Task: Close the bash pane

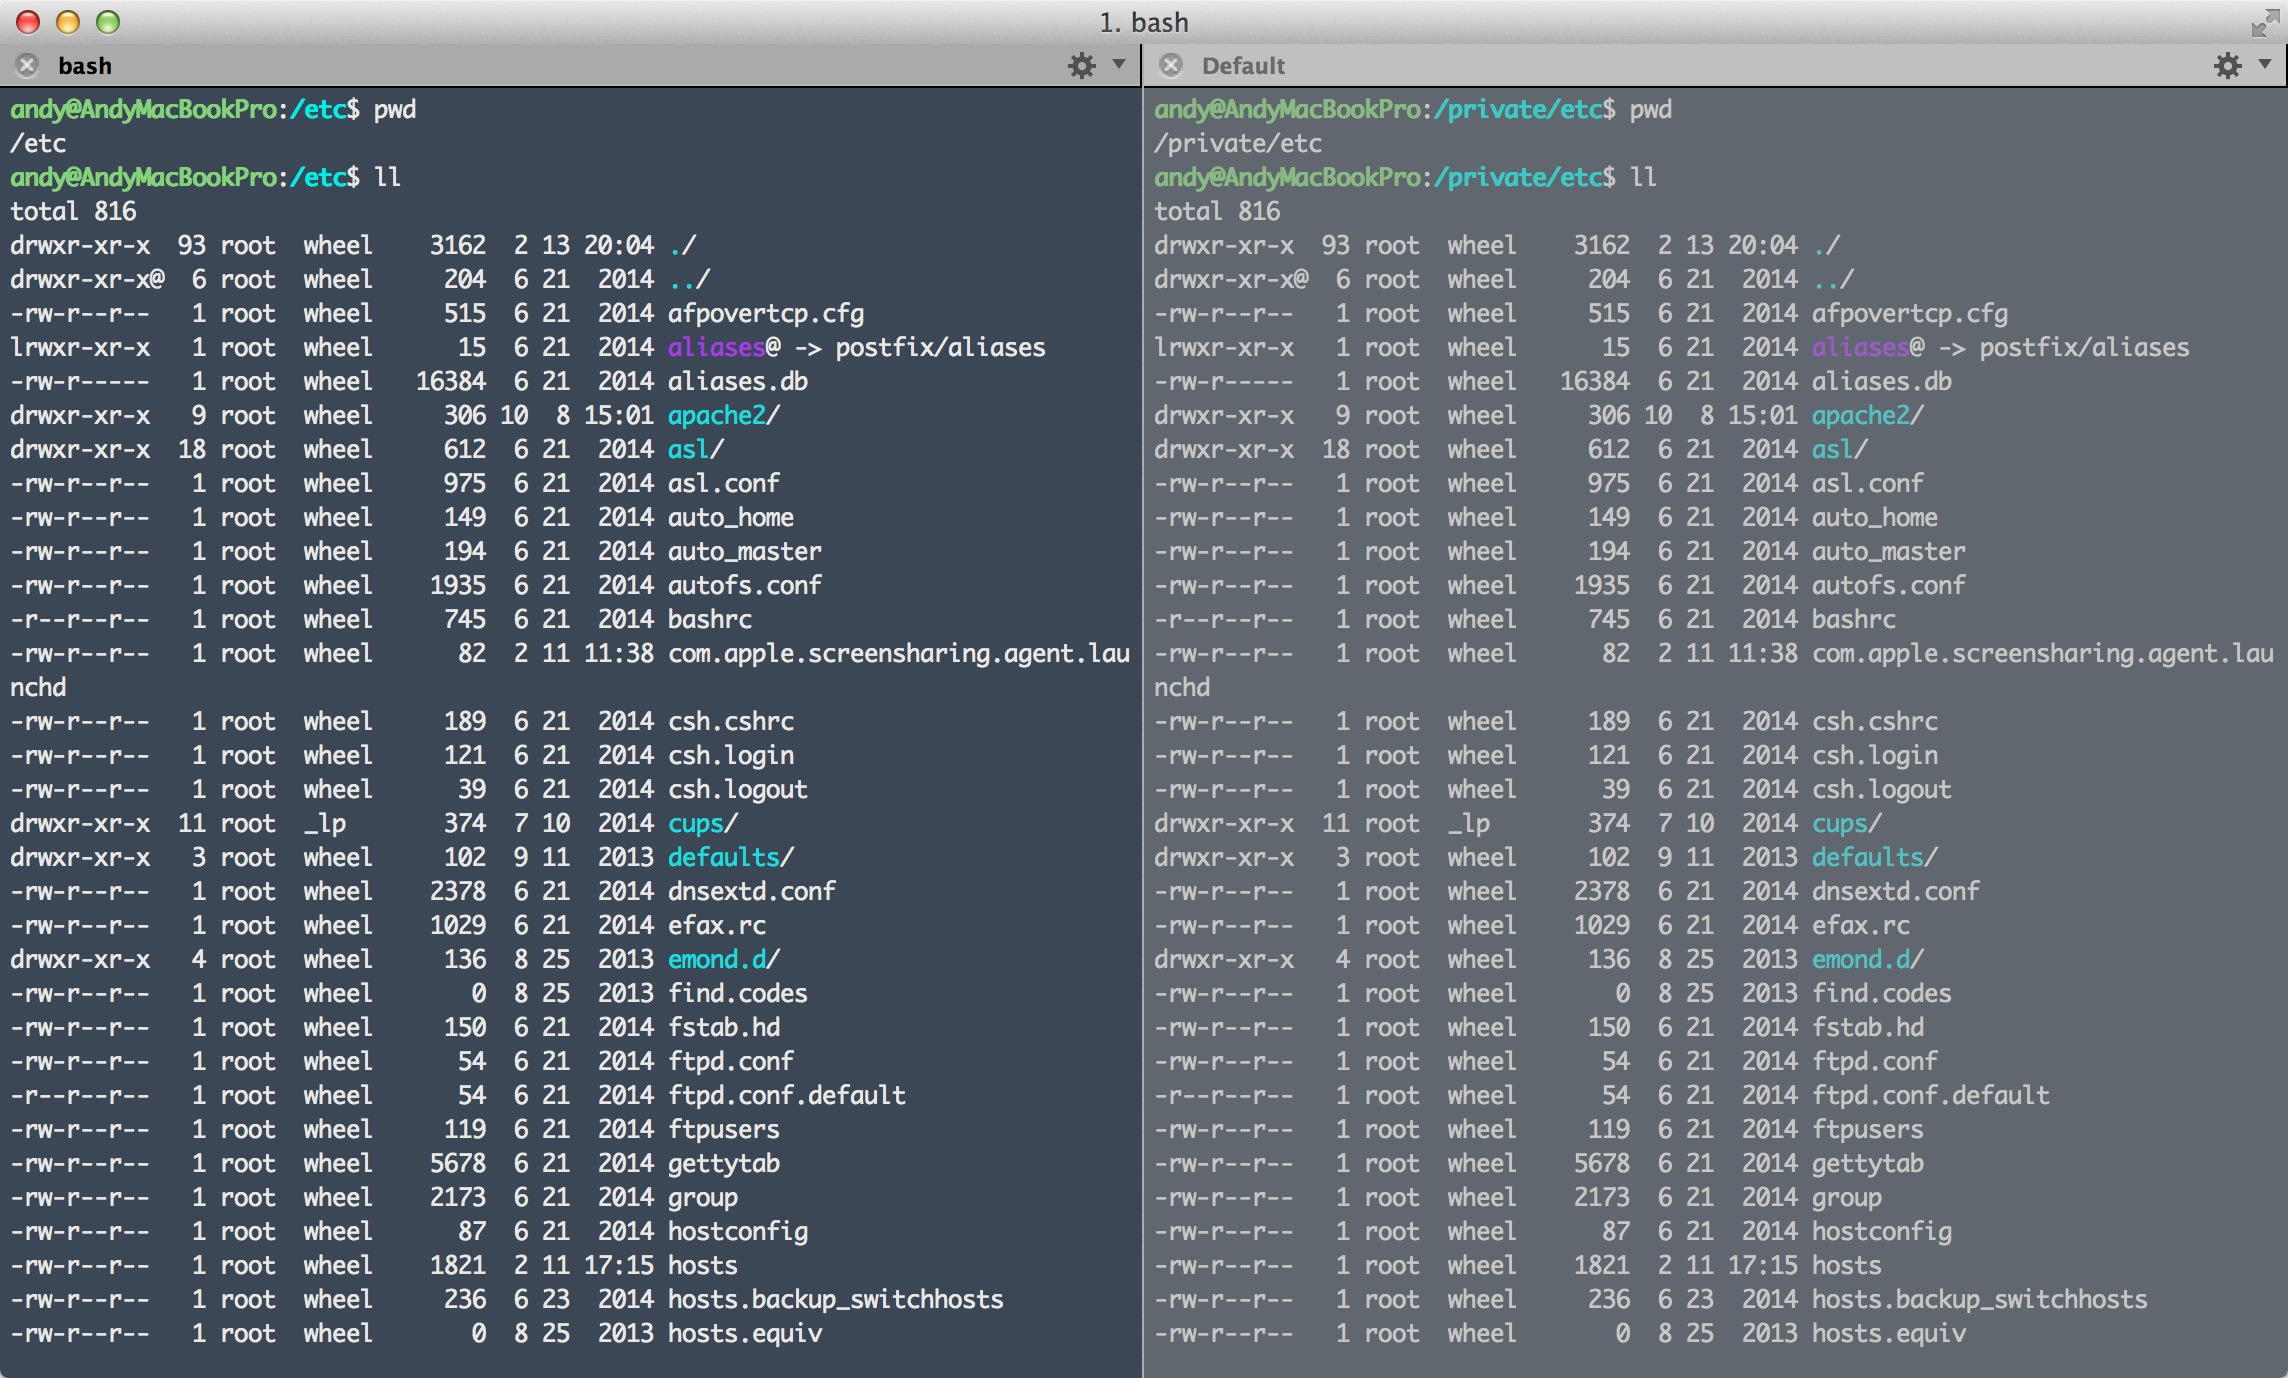Action: [x=27, y=66]
